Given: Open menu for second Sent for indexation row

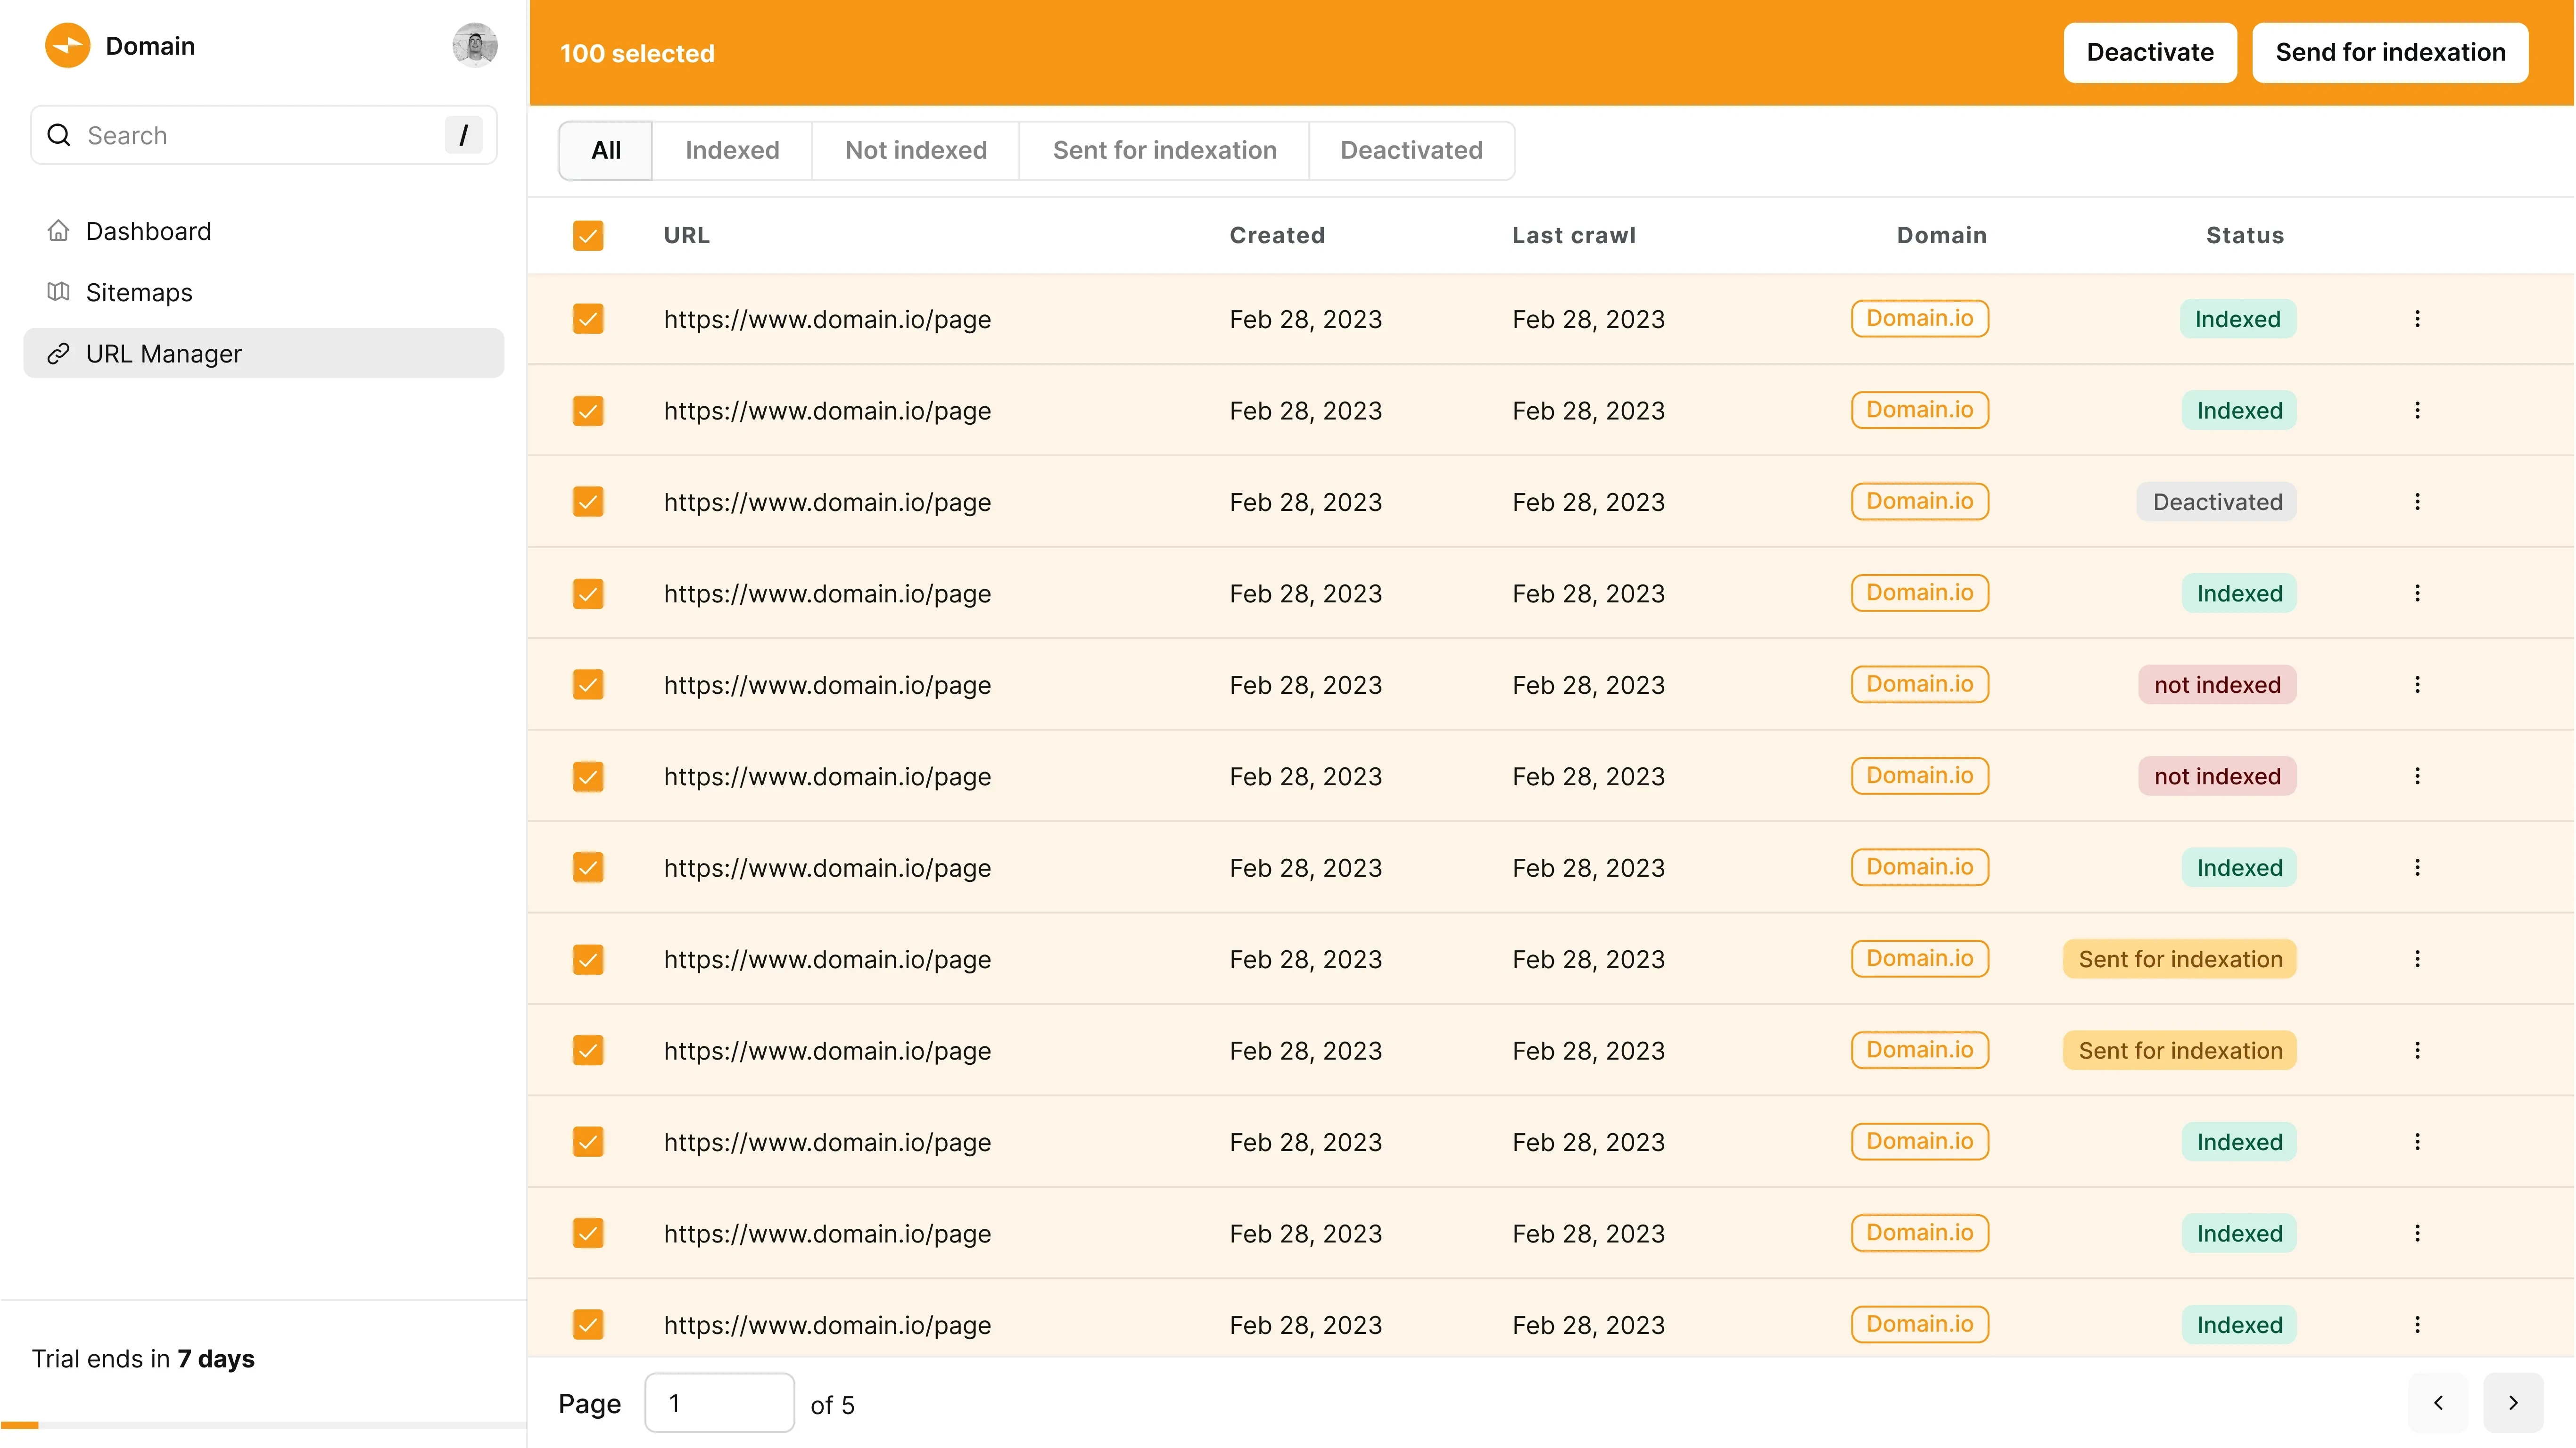Looking at the screenshot, I should coord(2417,1051).
